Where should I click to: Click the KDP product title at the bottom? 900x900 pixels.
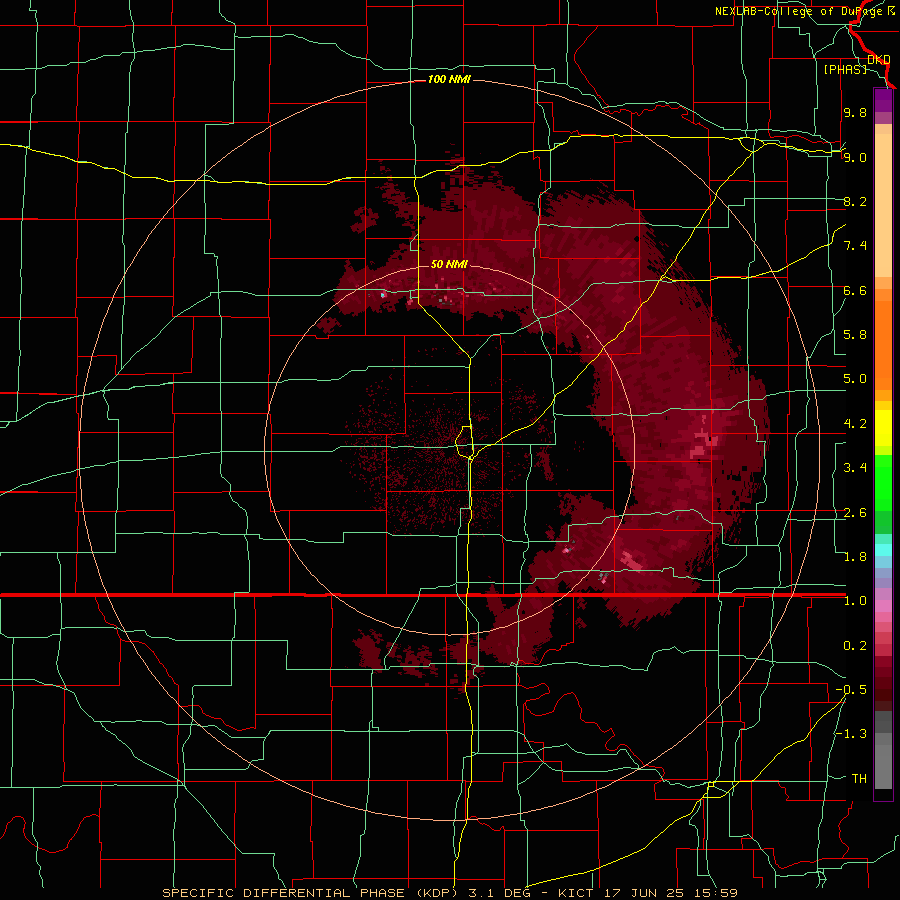point(449,893)
